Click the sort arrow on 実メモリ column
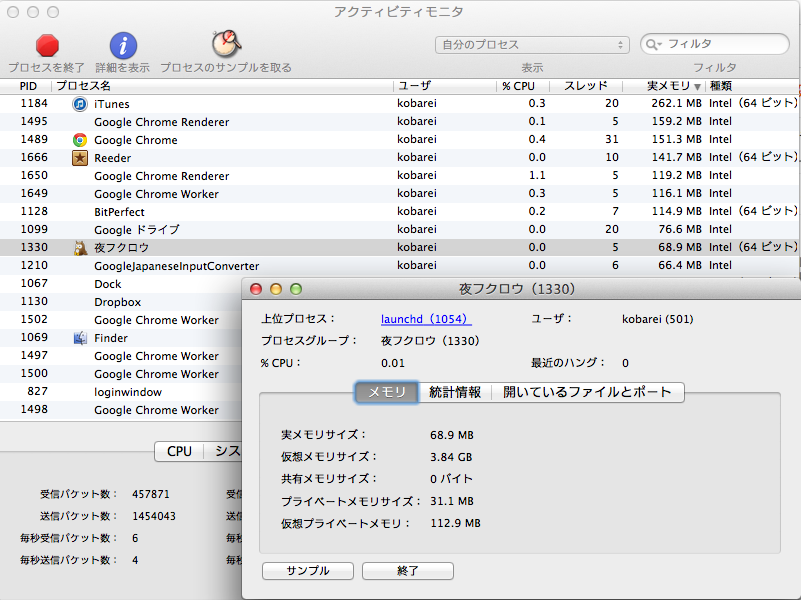 (x=697, y=87)
